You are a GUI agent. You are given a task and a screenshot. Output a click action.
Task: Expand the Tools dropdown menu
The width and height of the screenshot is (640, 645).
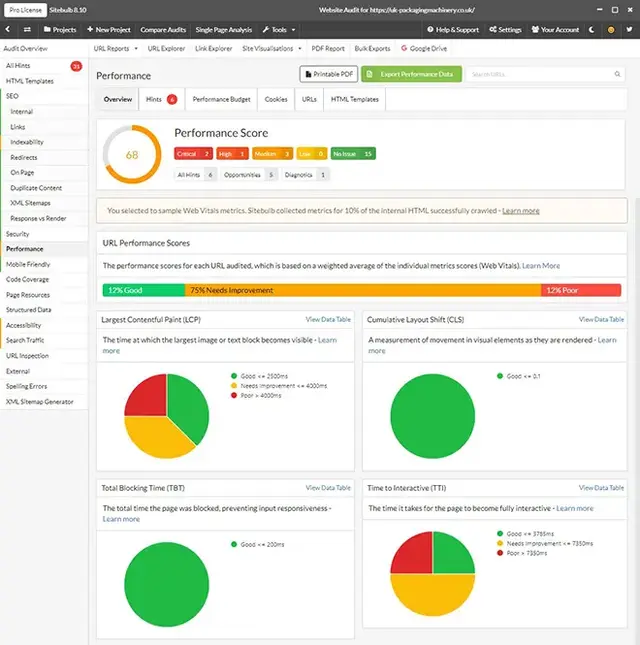pos(279,30)
